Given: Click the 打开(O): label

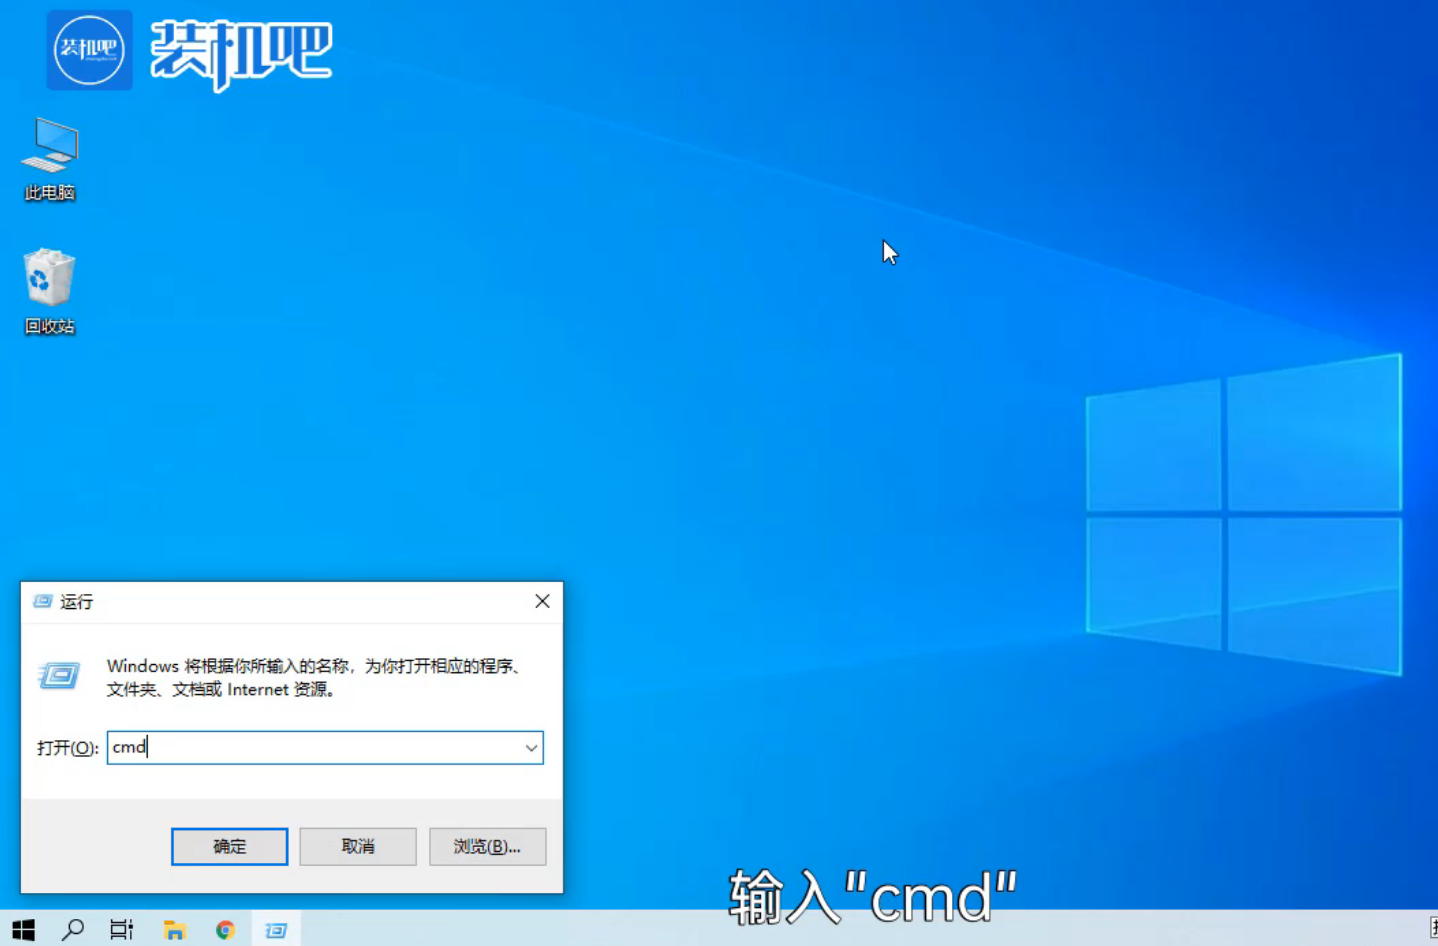Looking at the screenshot, I should (x=67, y=748).
